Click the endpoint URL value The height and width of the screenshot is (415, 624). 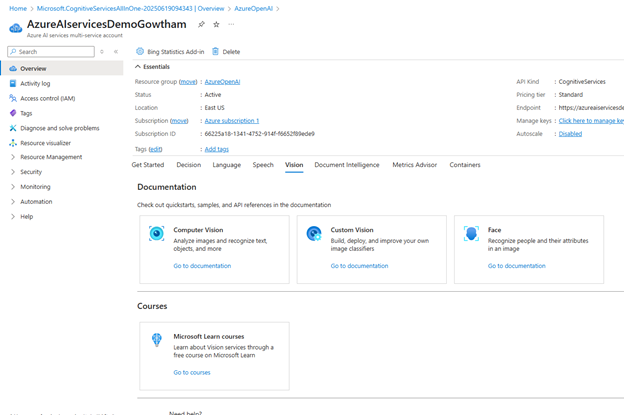tap(591, 107)
